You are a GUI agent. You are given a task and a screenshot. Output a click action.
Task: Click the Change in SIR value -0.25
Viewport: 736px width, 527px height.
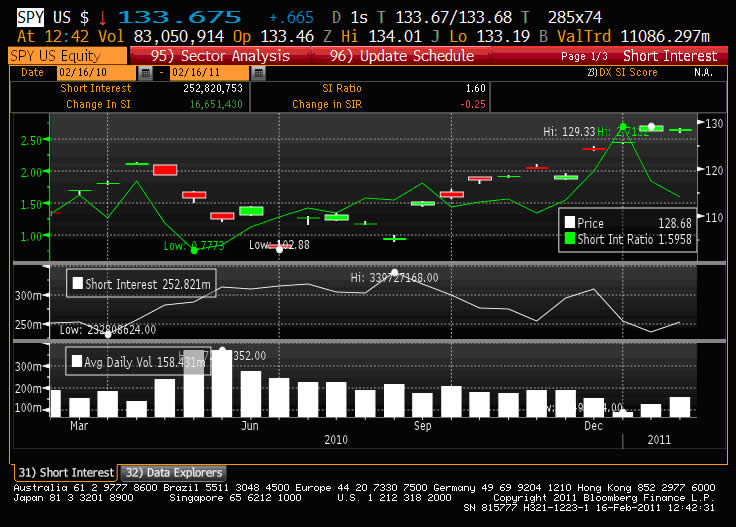point(473,104)
